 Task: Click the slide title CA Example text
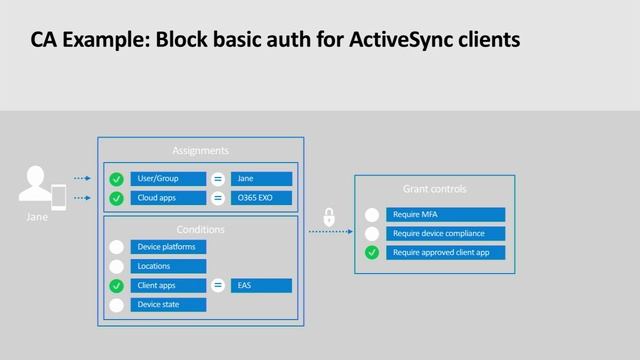tap(275, 40)
